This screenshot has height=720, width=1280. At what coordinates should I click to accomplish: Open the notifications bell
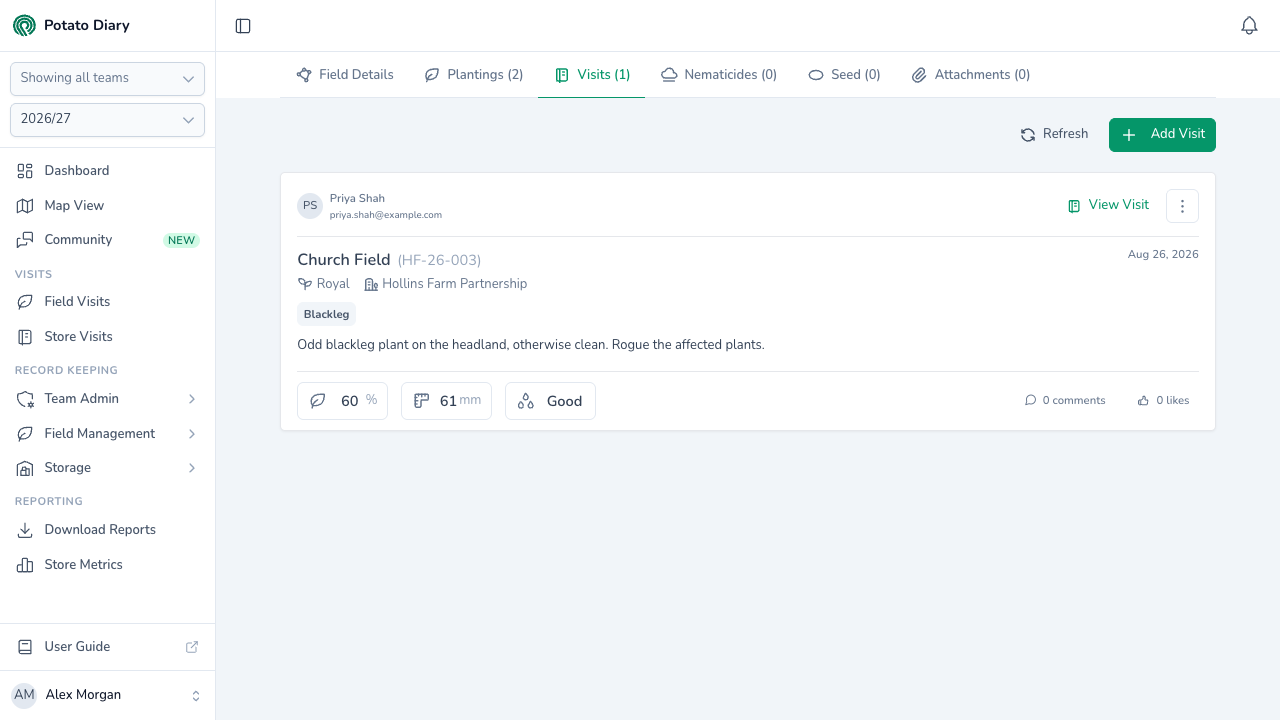coord(1249,26)
